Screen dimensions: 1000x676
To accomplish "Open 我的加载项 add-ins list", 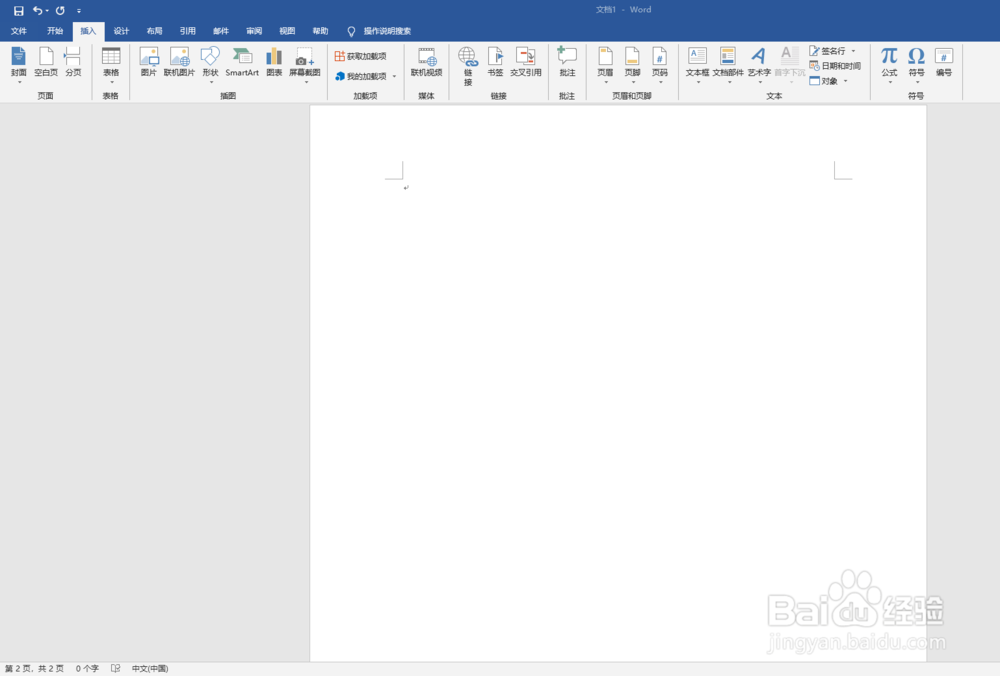I will click(361, 76).
